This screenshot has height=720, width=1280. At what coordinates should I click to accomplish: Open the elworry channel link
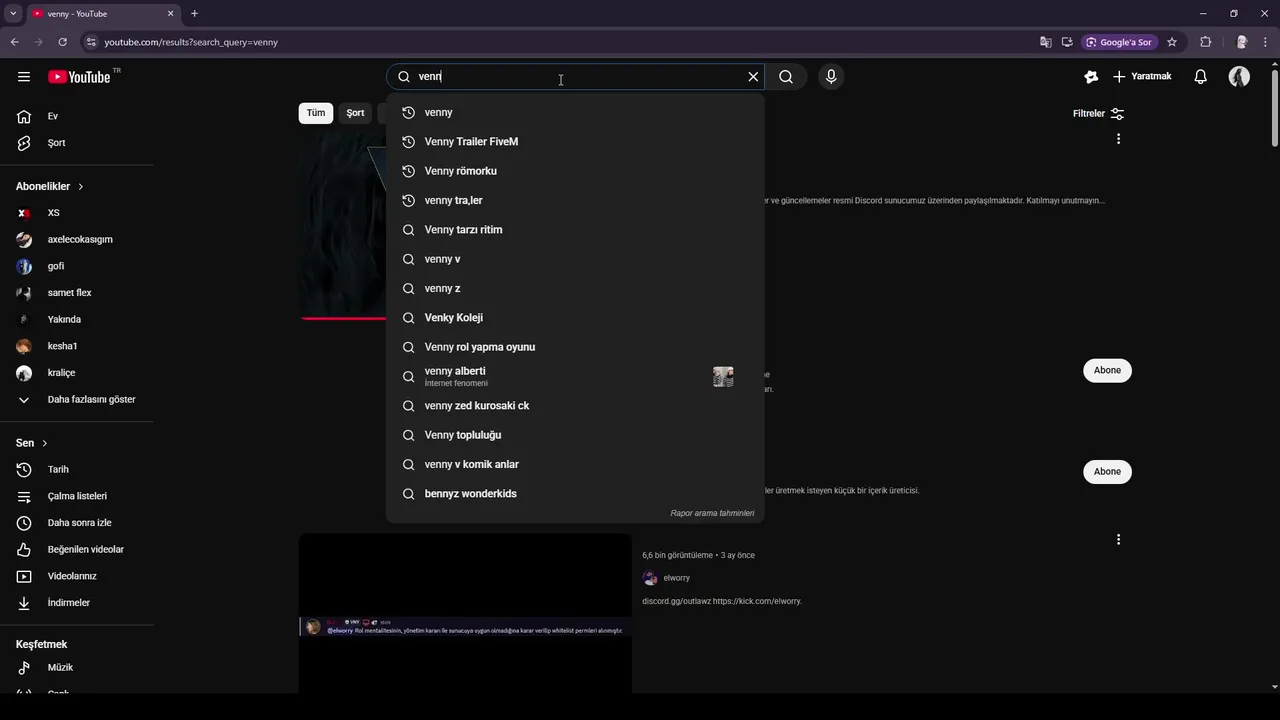pos(676,578)
